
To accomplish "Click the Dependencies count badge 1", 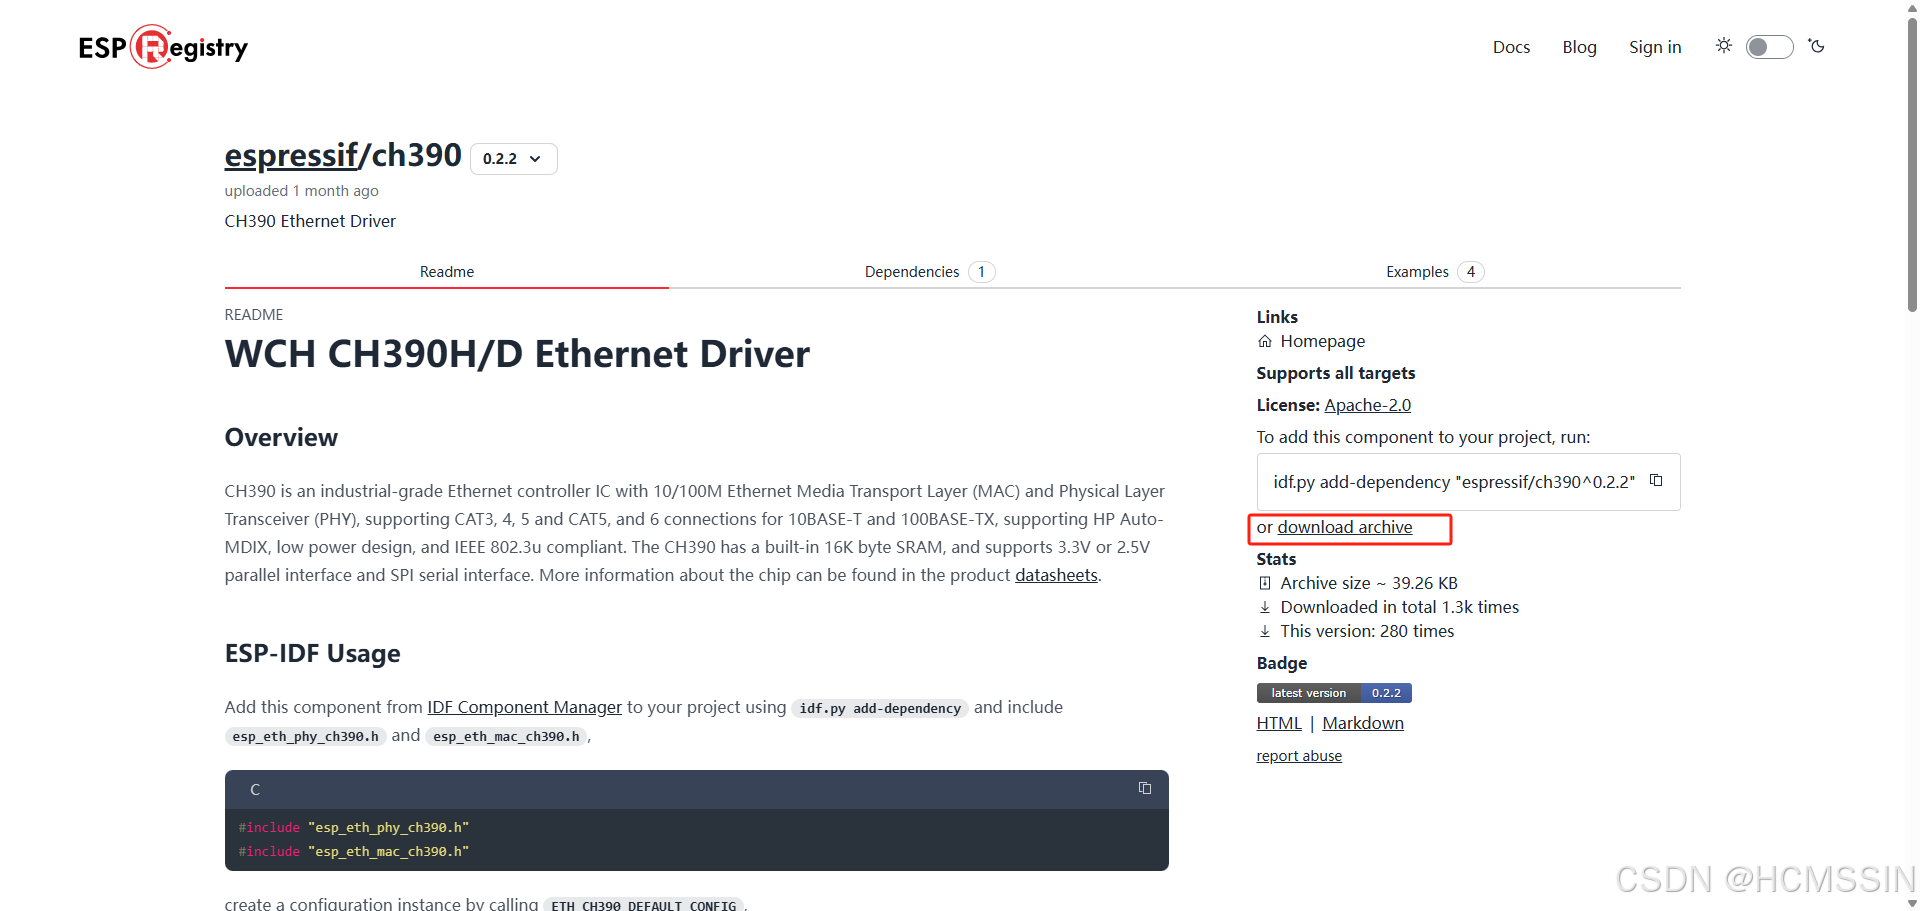I will [x=982, y=272].
